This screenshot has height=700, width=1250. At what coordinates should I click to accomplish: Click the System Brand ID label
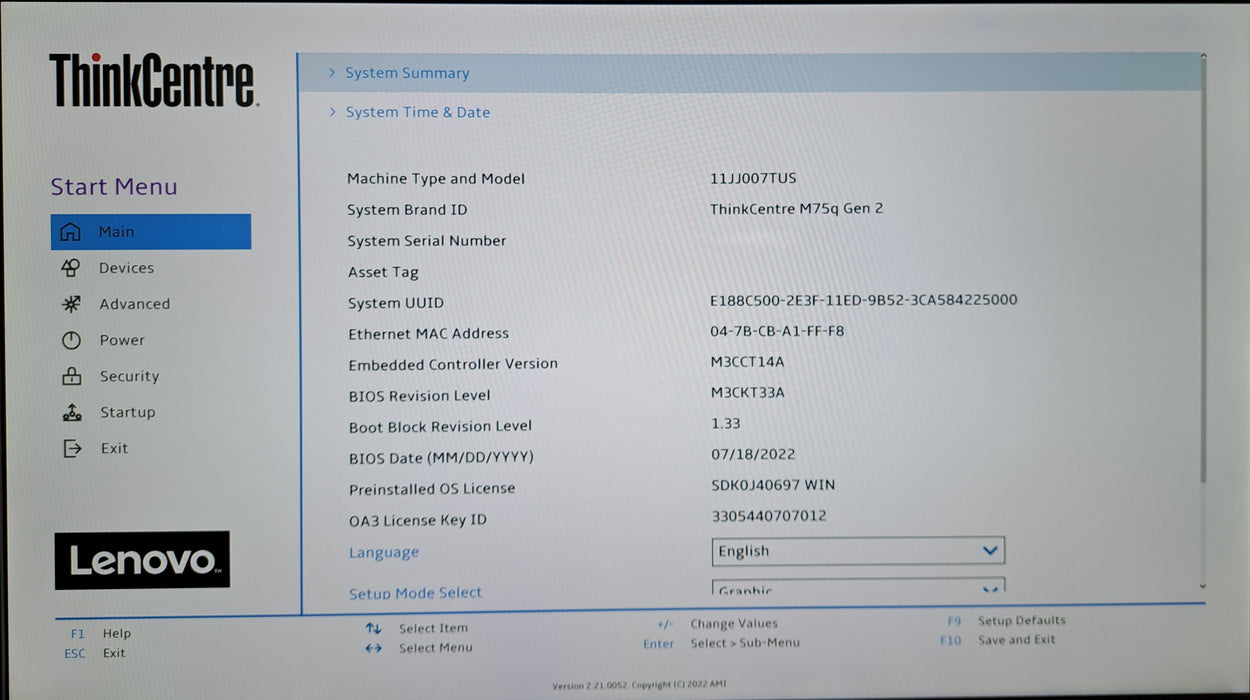[407, 210]
